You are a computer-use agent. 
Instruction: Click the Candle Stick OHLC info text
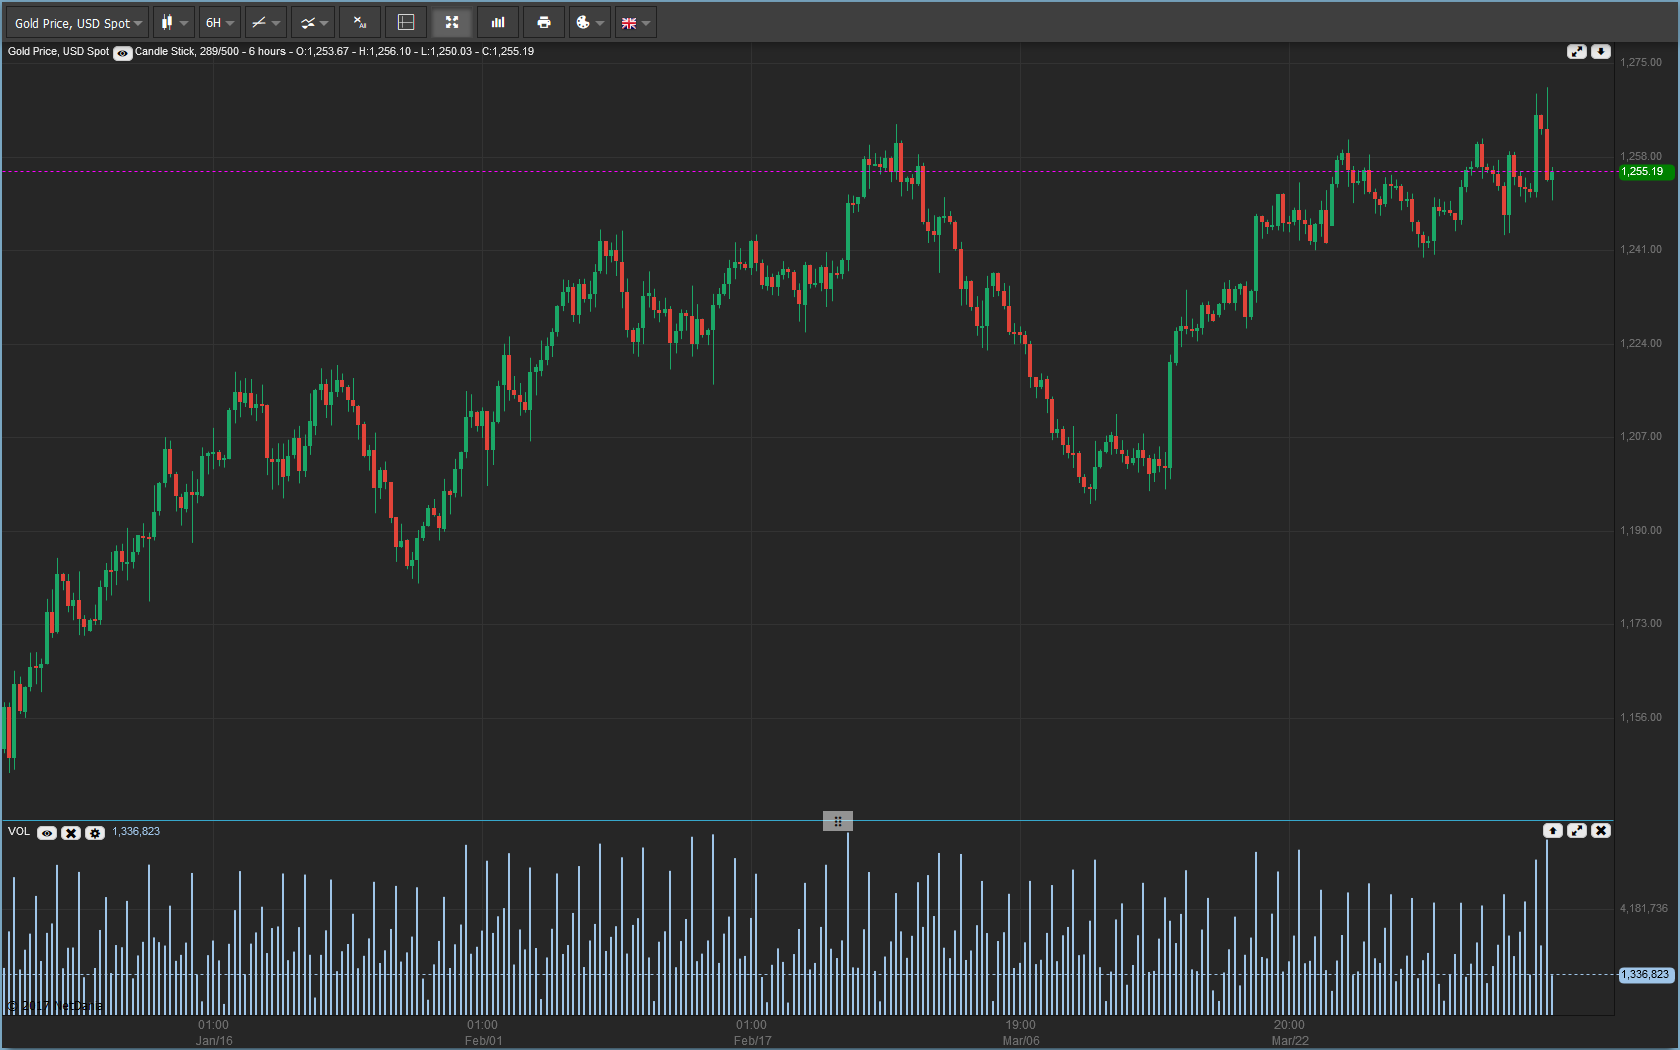pyautogui.click(x=334, y=51)
